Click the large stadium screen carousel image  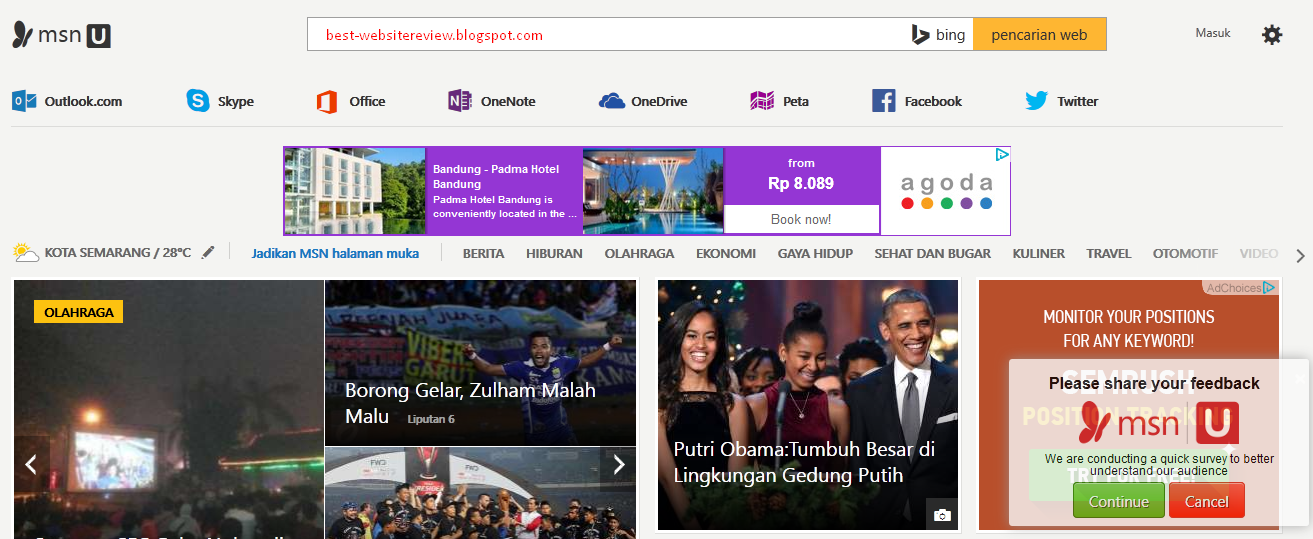[168, 410]
